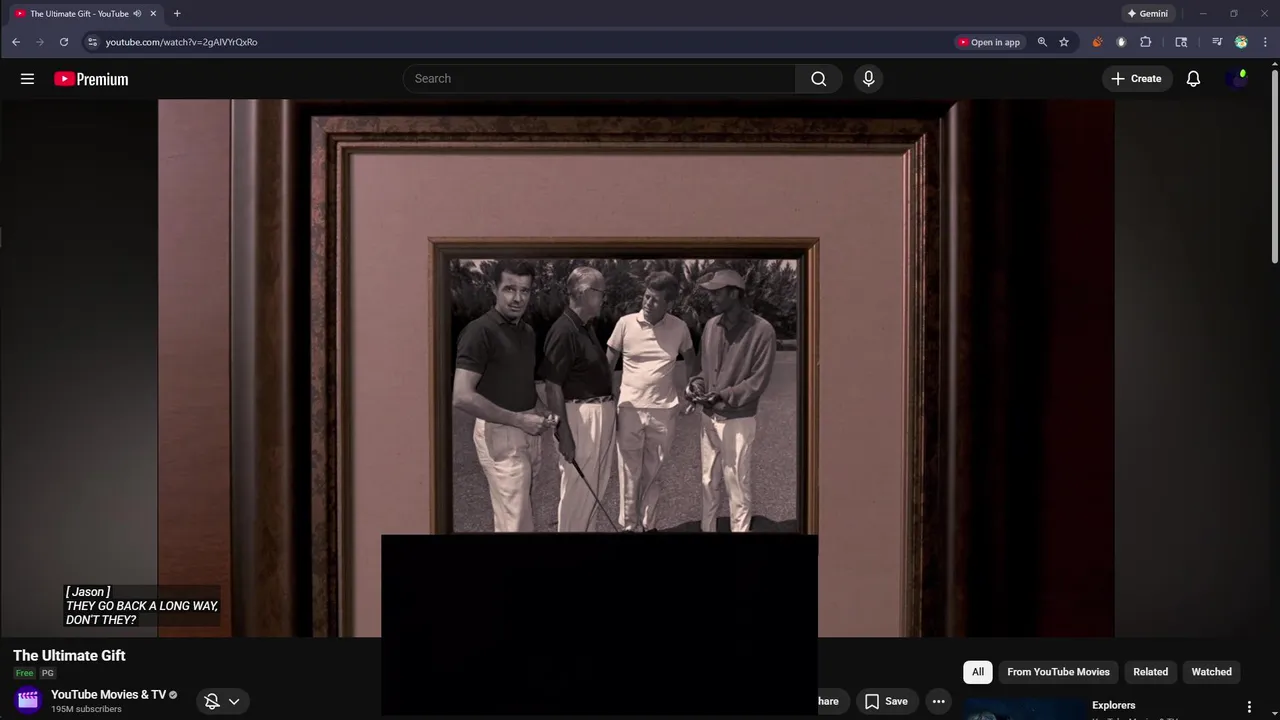Start voice search with microphone icon
The image size is (1280, 720).
click(x=868, y=79)
